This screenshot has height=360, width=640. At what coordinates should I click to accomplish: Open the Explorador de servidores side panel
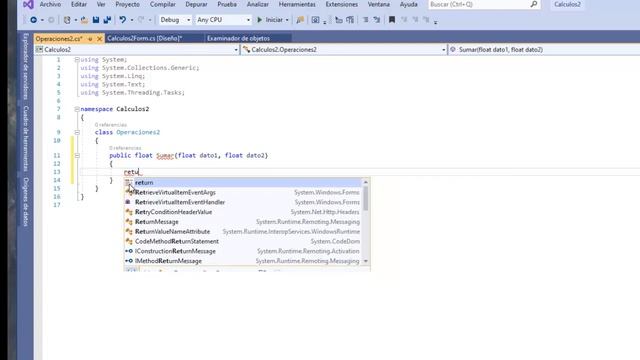pyautogui.click(x=26, y=66)
